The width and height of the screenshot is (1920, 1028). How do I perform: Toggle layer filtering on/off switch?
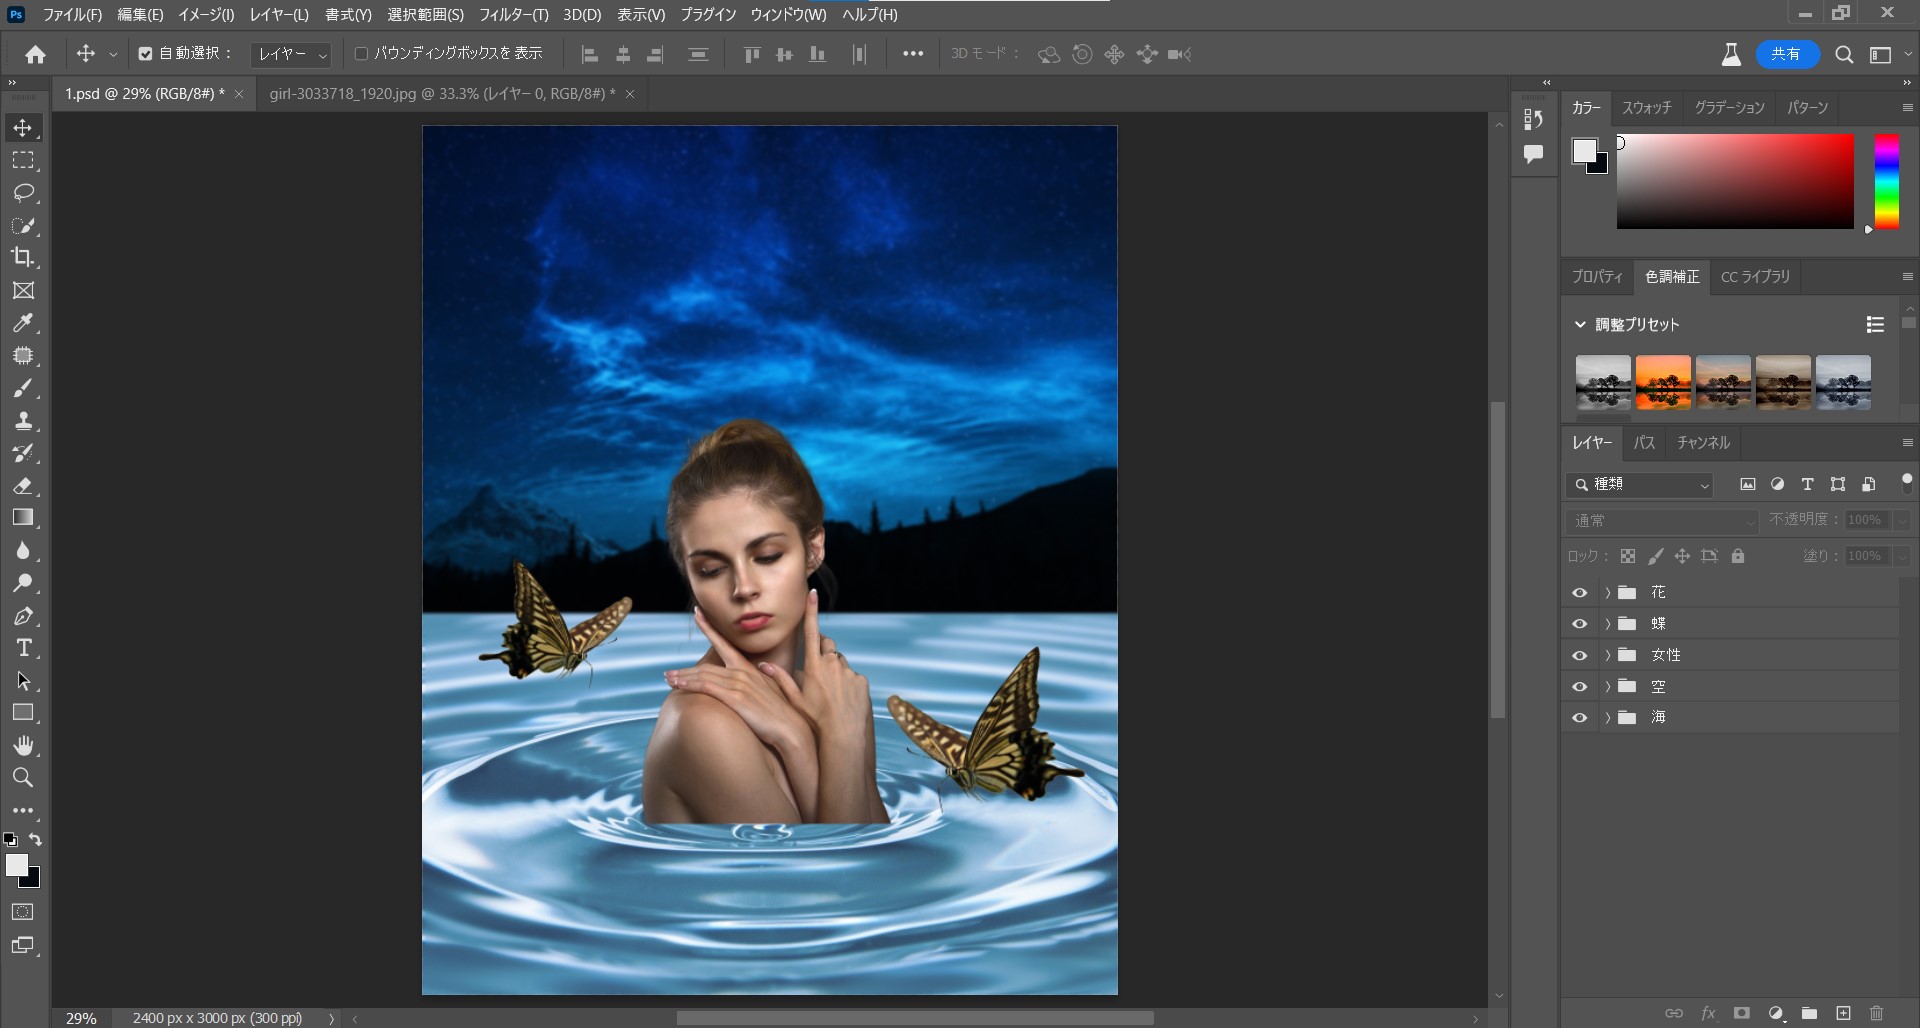coord(1906,483)
